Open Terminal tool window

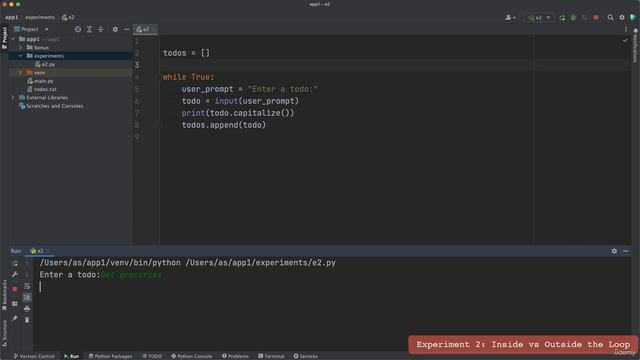271,356
